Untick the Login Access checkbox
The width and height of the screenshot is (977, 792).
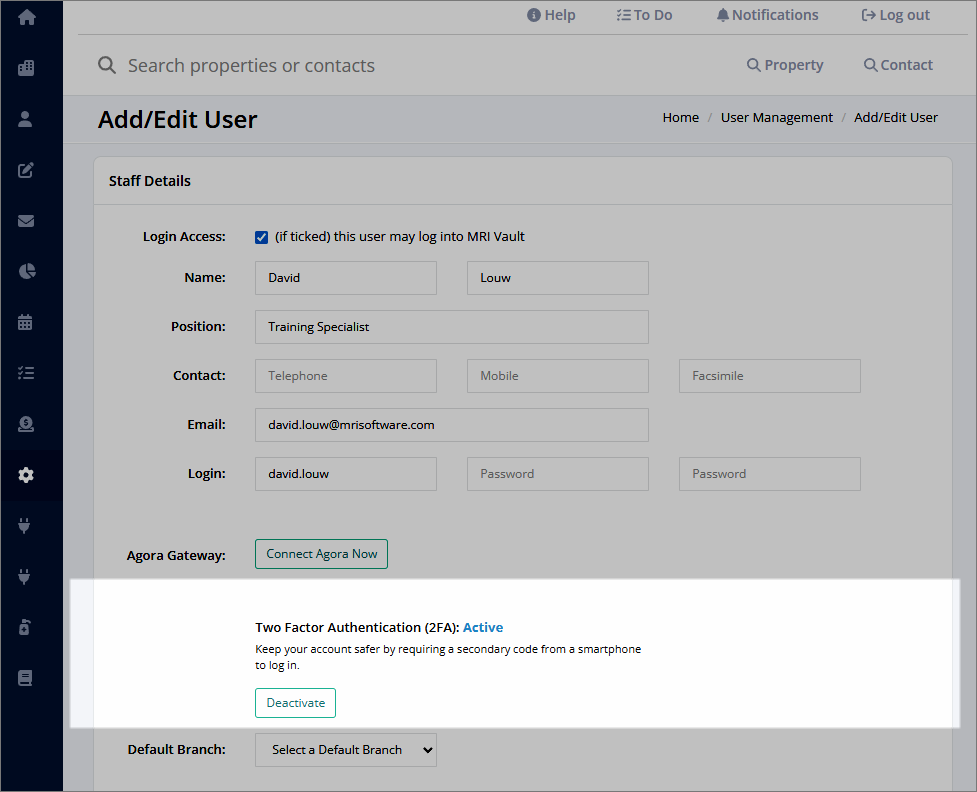click(x=261, y=237)
